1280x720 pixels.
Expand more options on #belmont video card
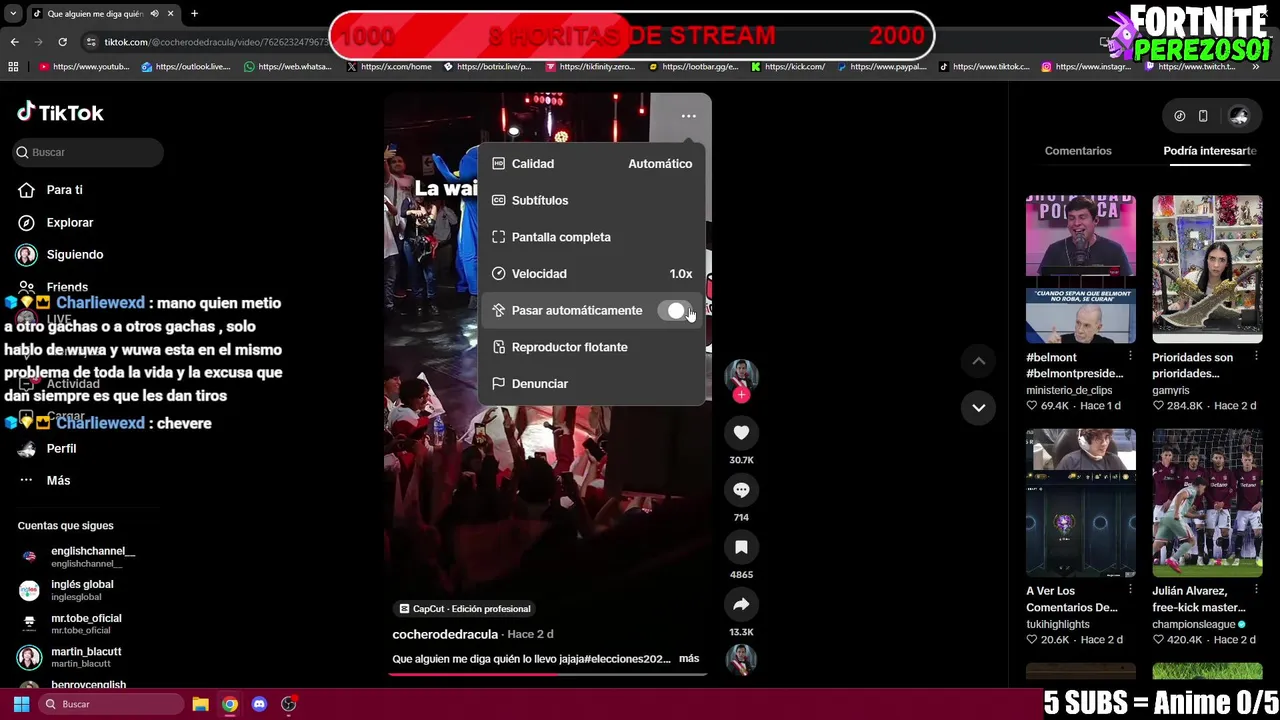coord(1130,357)
